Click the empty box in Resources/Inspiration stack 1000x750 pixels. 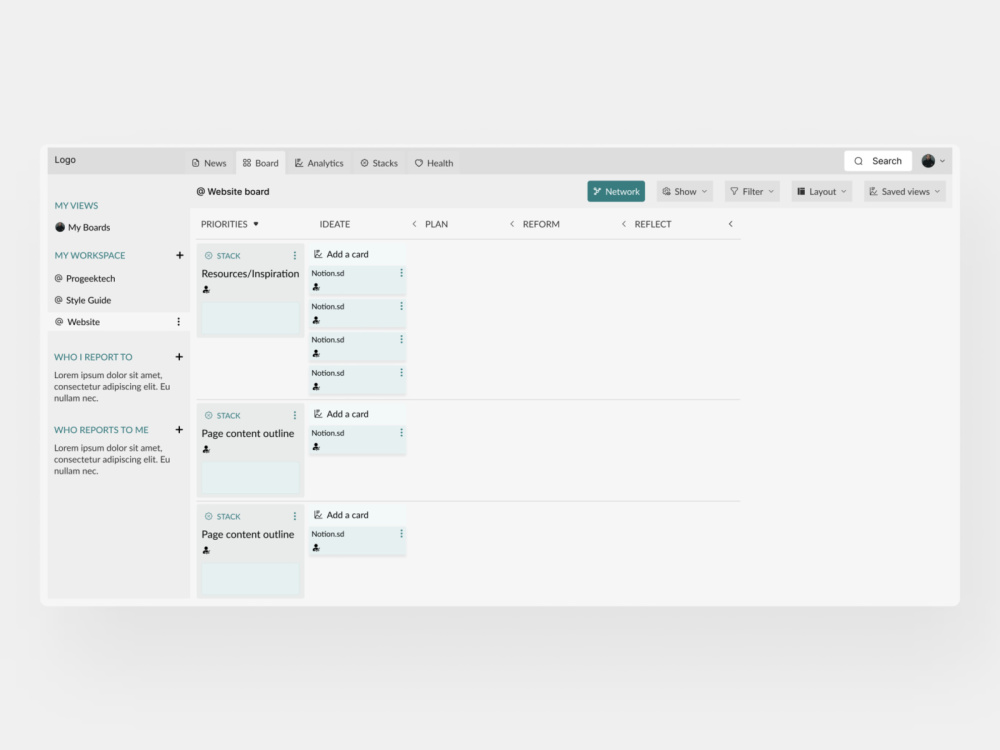click(250, 318)
